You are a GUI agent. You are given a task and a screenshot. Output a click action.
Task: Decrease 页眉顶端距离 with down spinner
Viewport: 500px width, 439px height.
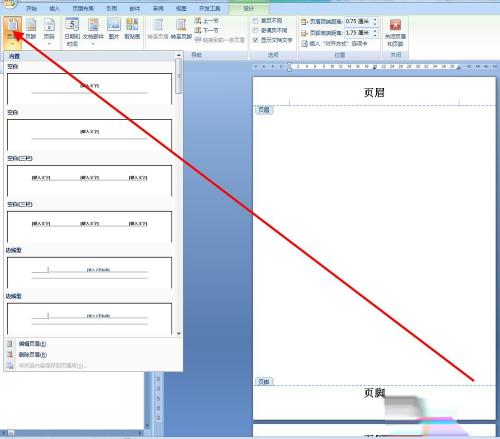(375, 24)
